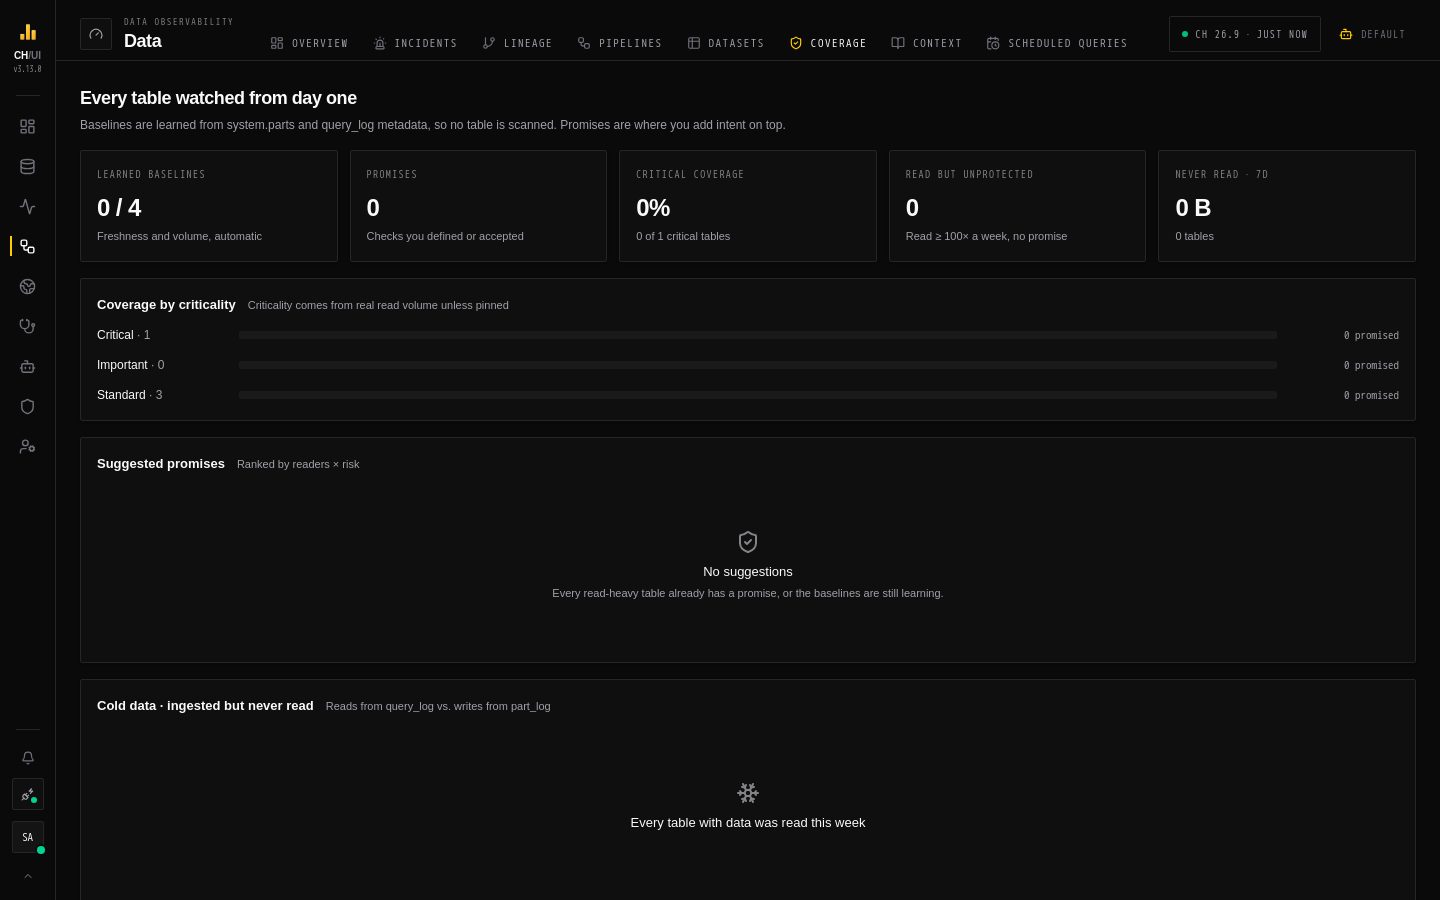Switch to the Context tab

pyautogui.click(x=926, y=43)
